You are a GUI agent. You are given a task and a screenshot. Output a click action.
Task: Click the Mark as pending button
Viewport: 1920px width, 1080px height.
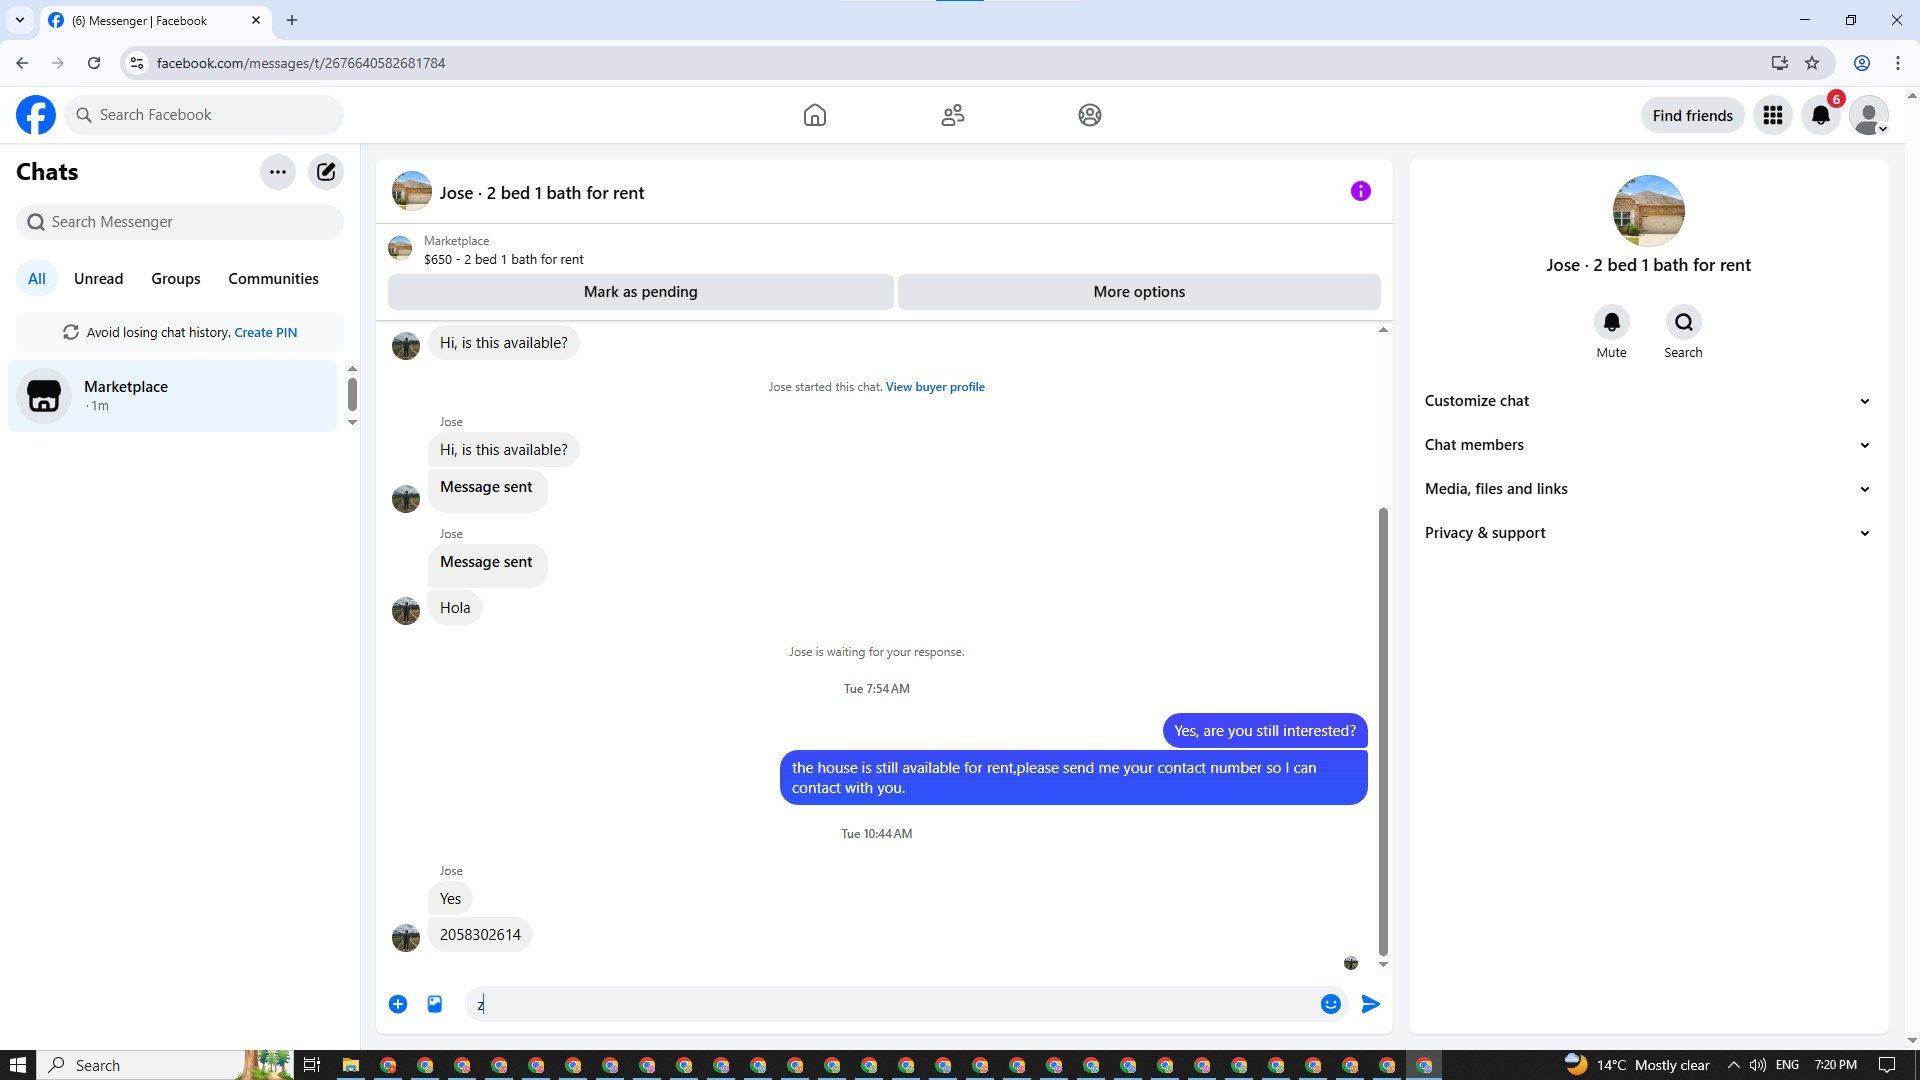[x=640, y=292]
